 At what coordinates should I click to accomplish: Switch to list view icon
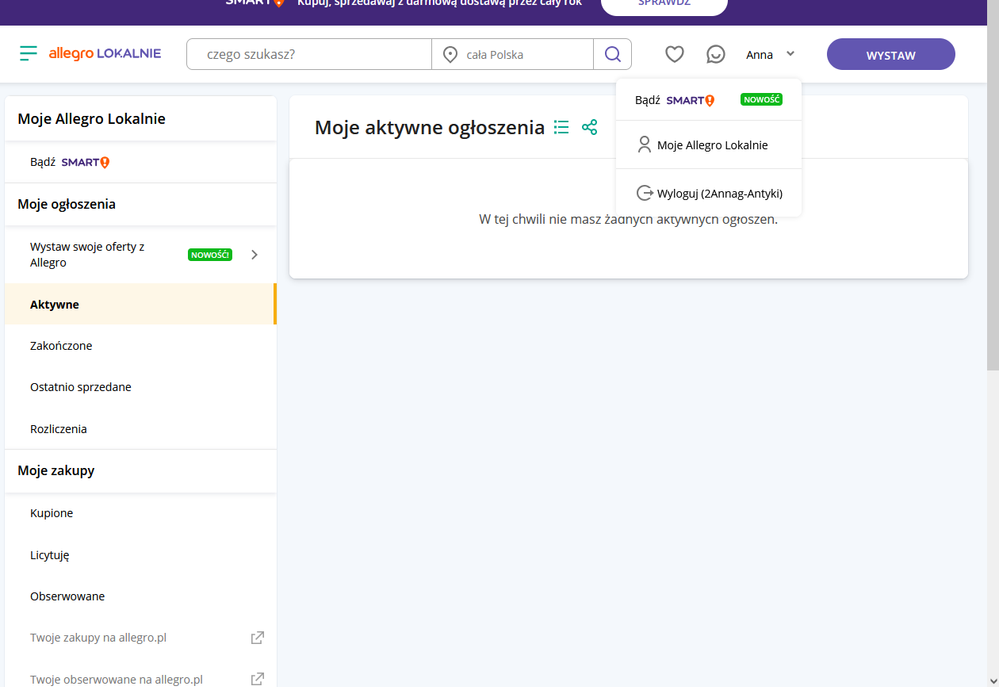[x=561, y=127]
